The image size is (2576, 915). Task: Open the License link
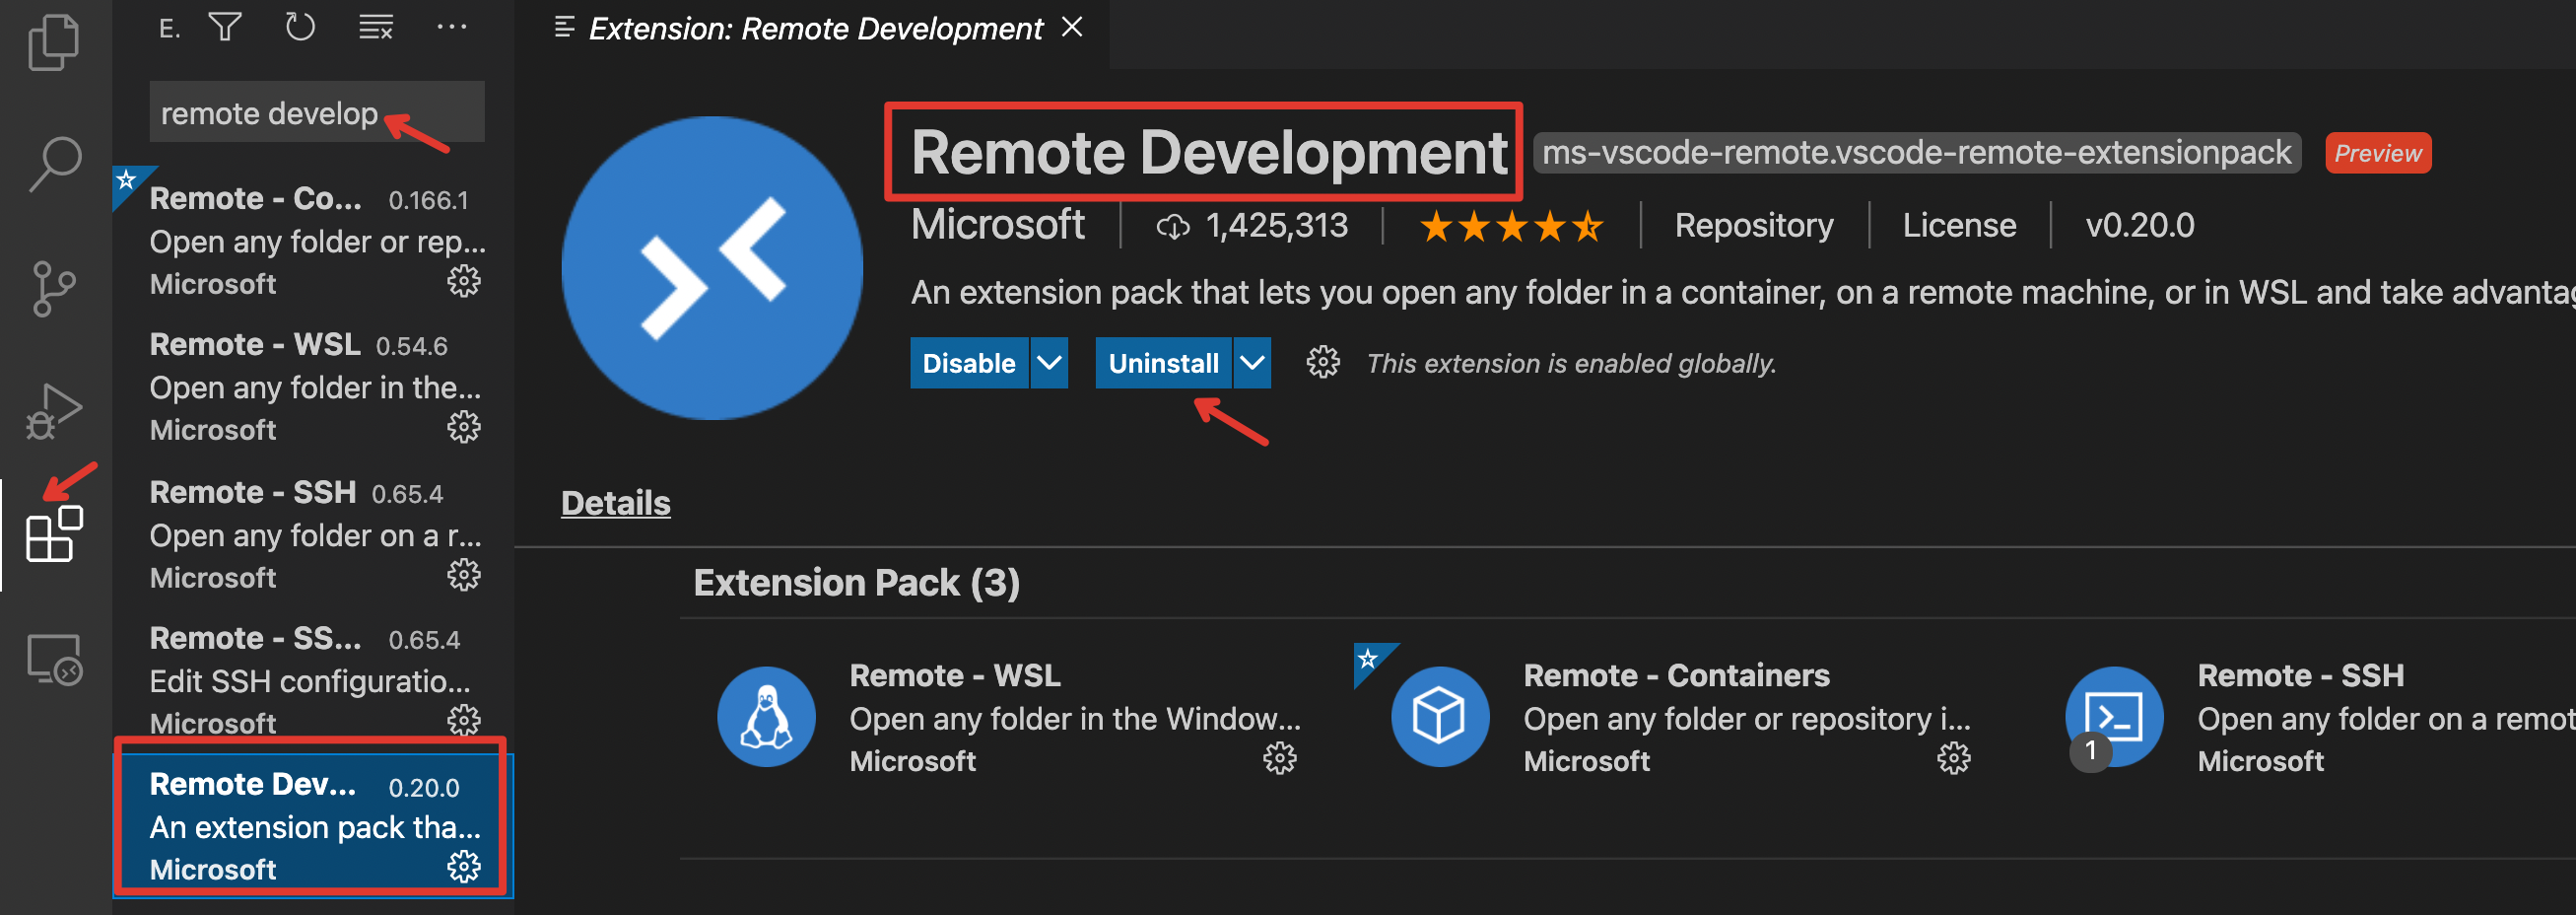1959,226
